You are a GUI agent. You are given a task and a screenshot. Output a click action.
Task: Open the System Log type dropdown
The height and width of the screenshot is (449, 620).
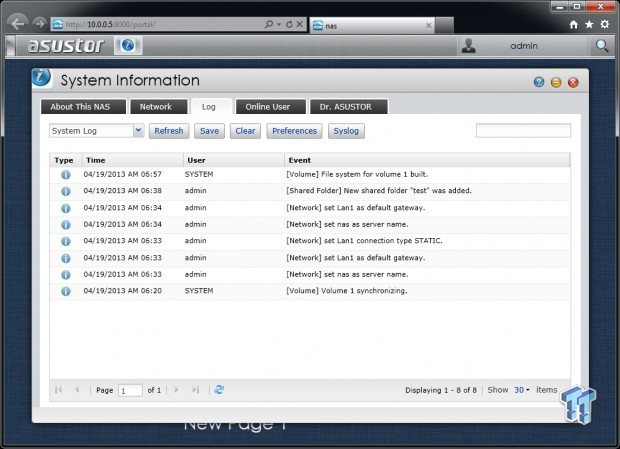pyautogui.click(x=138, y=130)
